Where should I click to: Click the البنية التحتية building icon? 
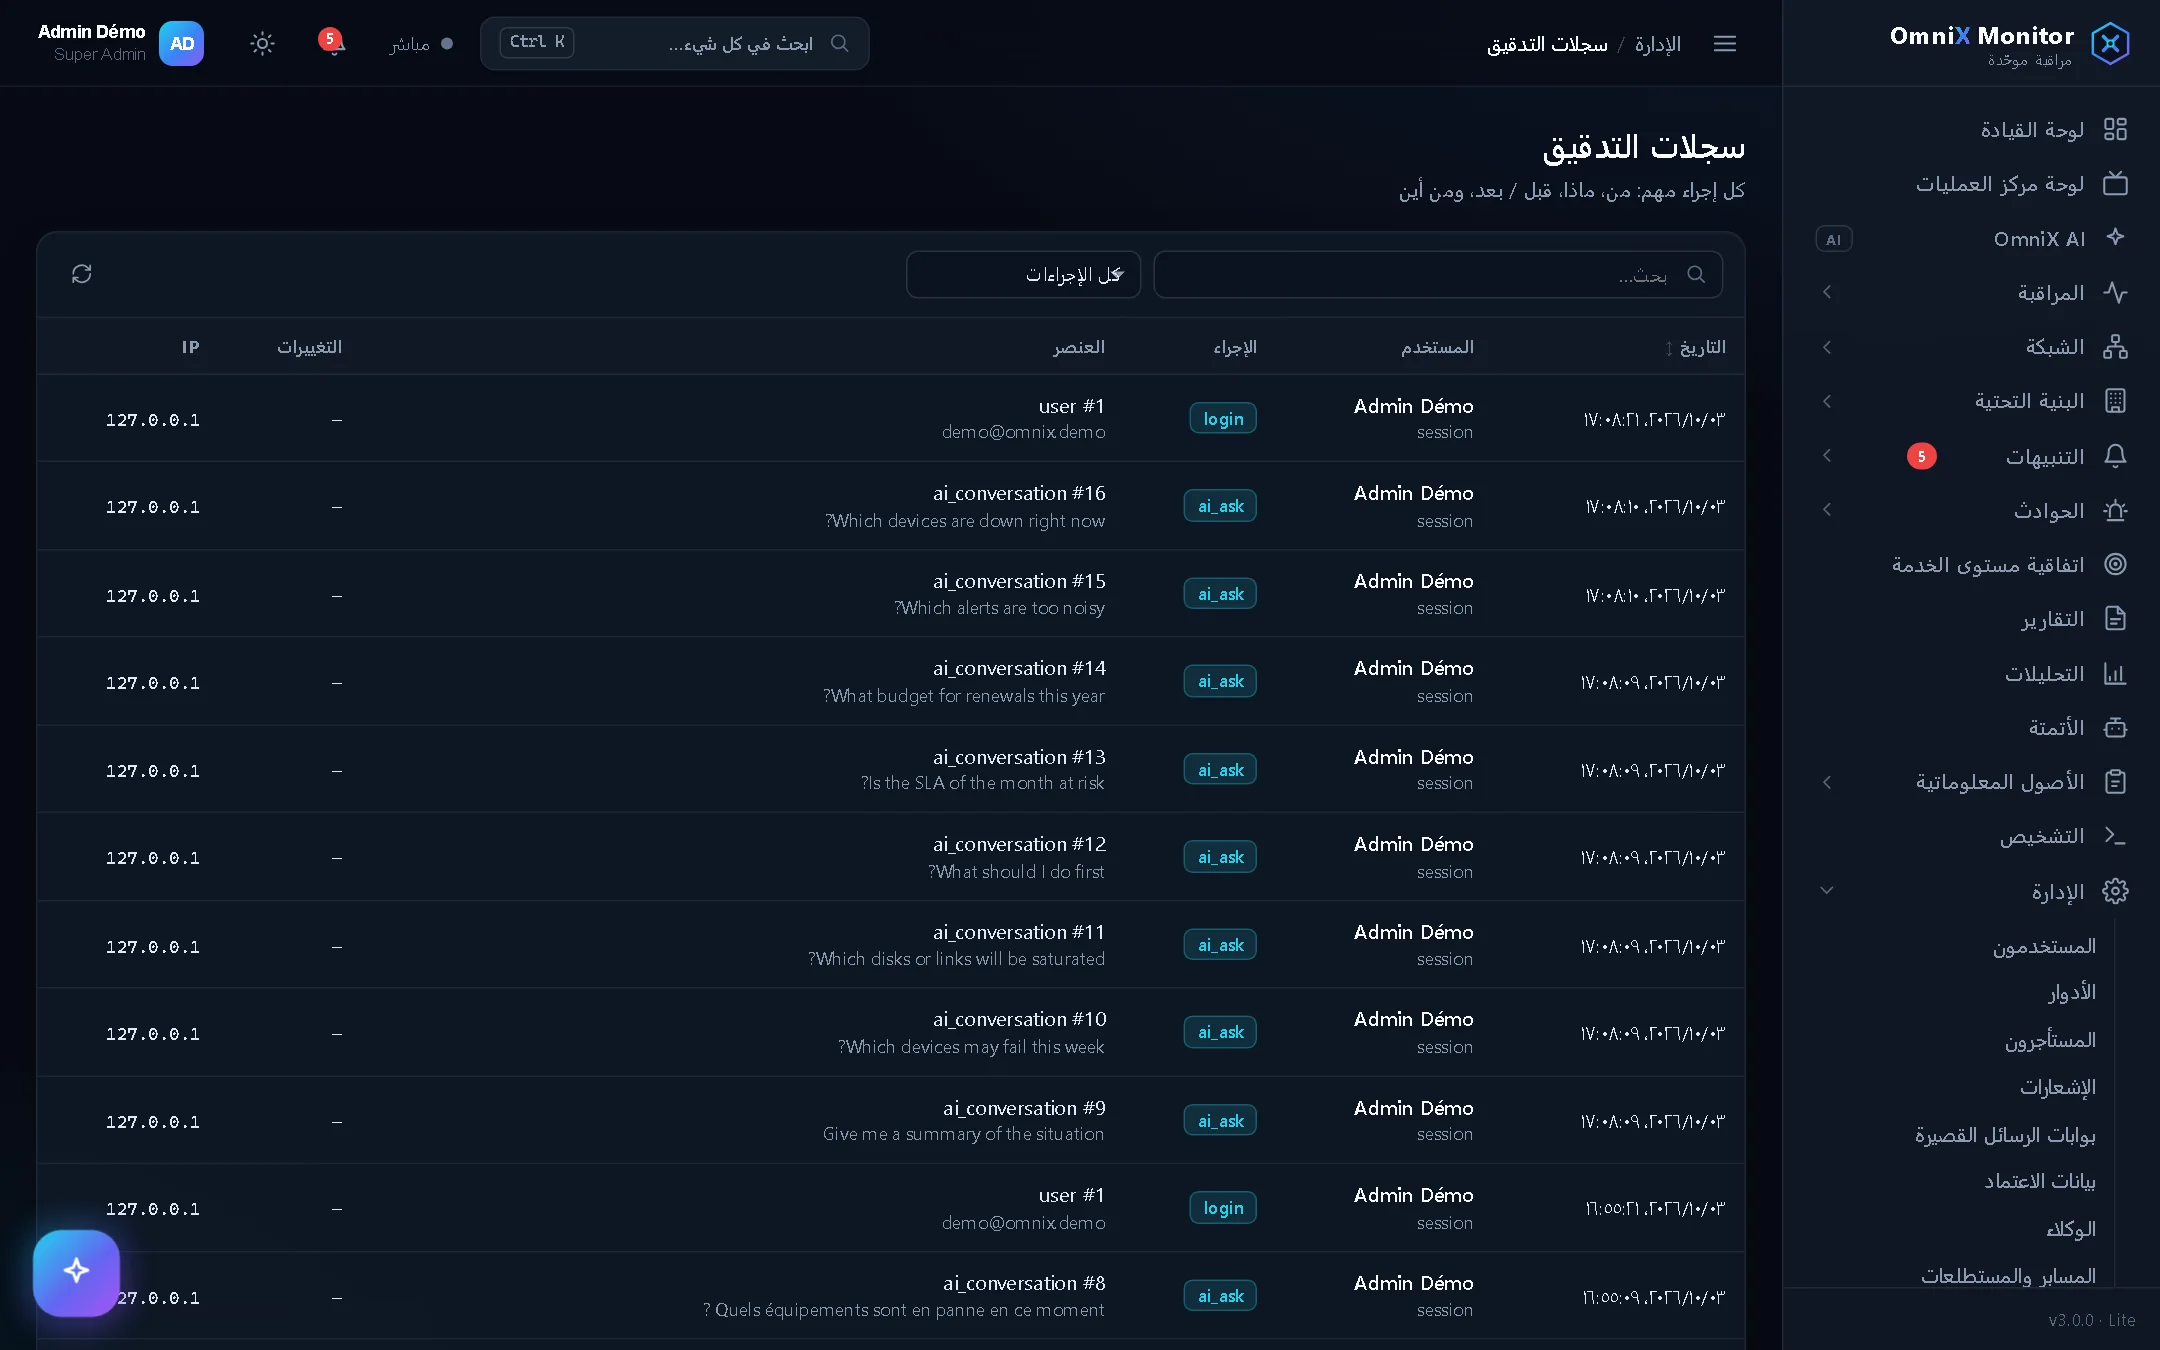point(2115,401)
